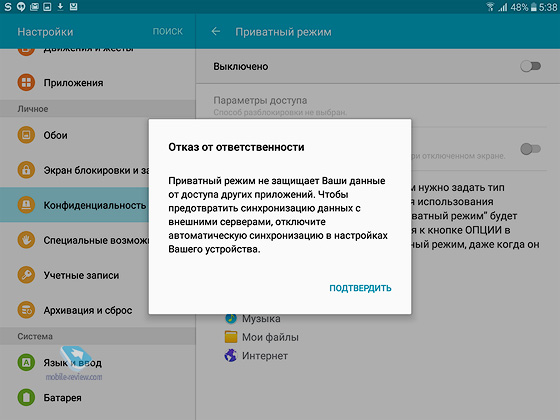The image size is (560, 420).
Task: Click the accessibility hand icon
Action: [26, 240]
